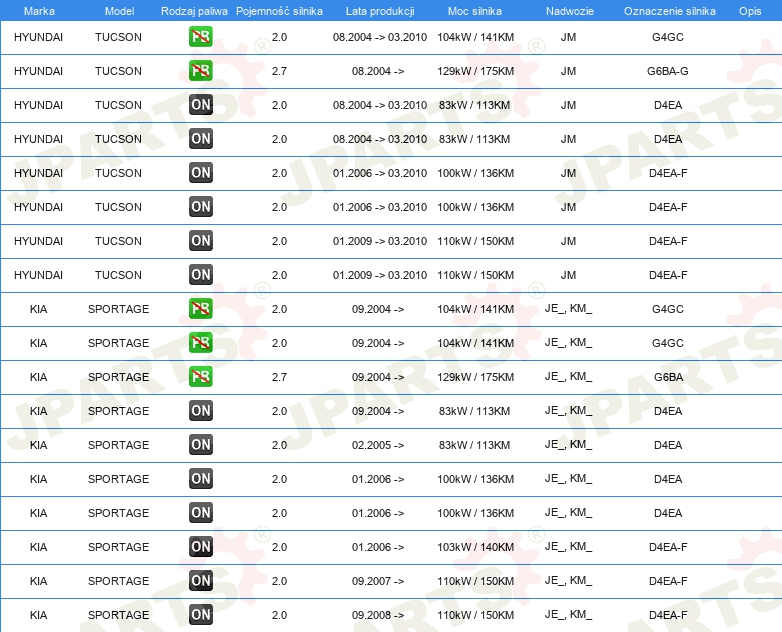Click the Moc silnika column header
This screenshot has width=782, height=632.
click(x=475, y=11)
